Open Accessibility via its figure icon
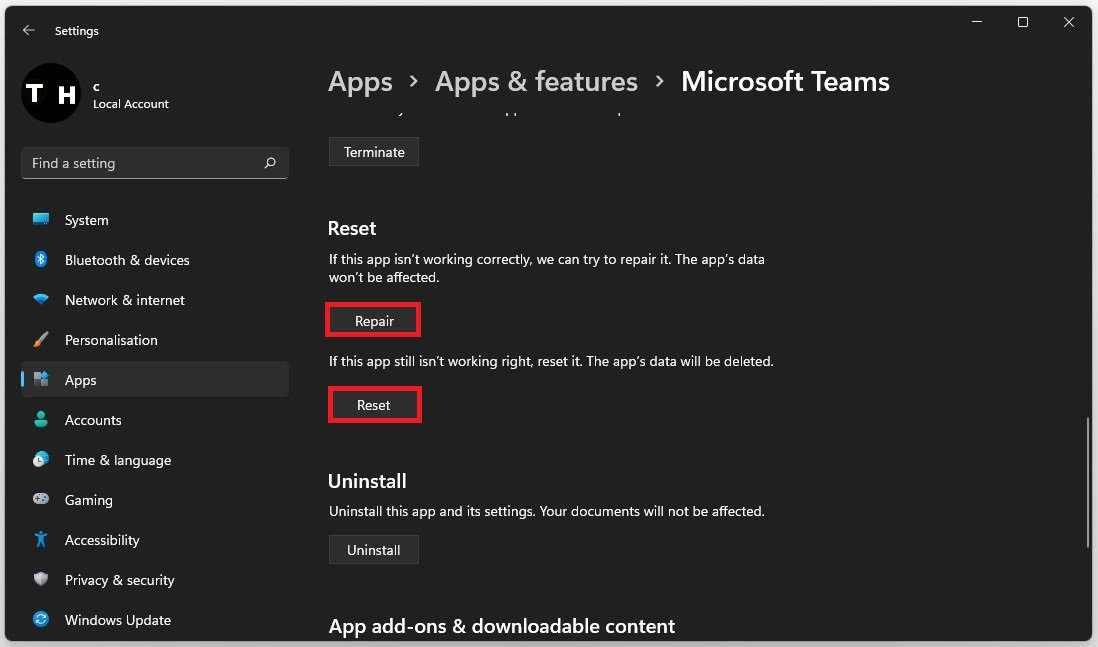This screenshot has width=1098, height=647. point(41,540)
